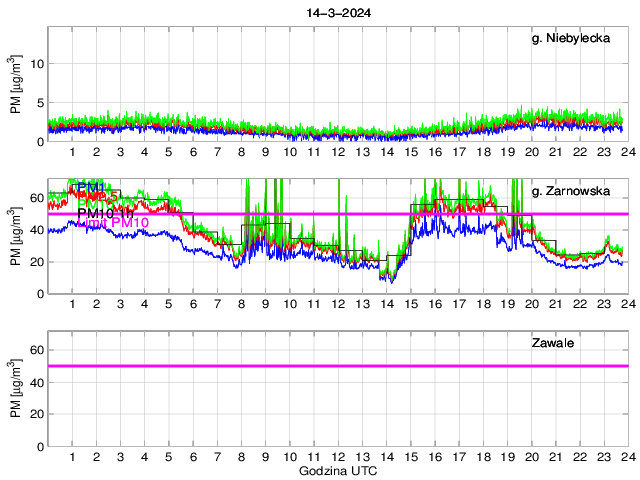Screen dimensions: 640x480
Task: Click the Godzina UTC axis title
Action: [x=338, y=470]
